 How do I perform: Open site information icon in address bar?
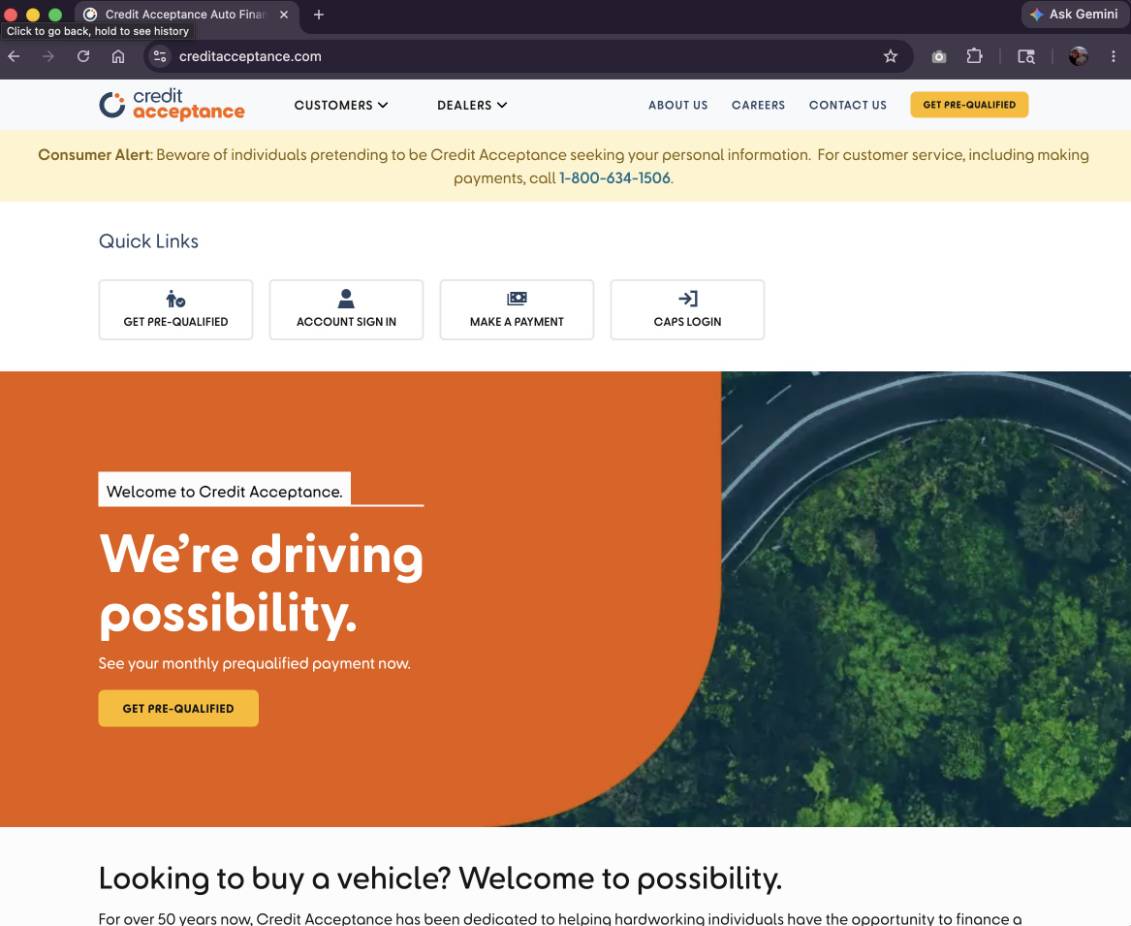160,56
